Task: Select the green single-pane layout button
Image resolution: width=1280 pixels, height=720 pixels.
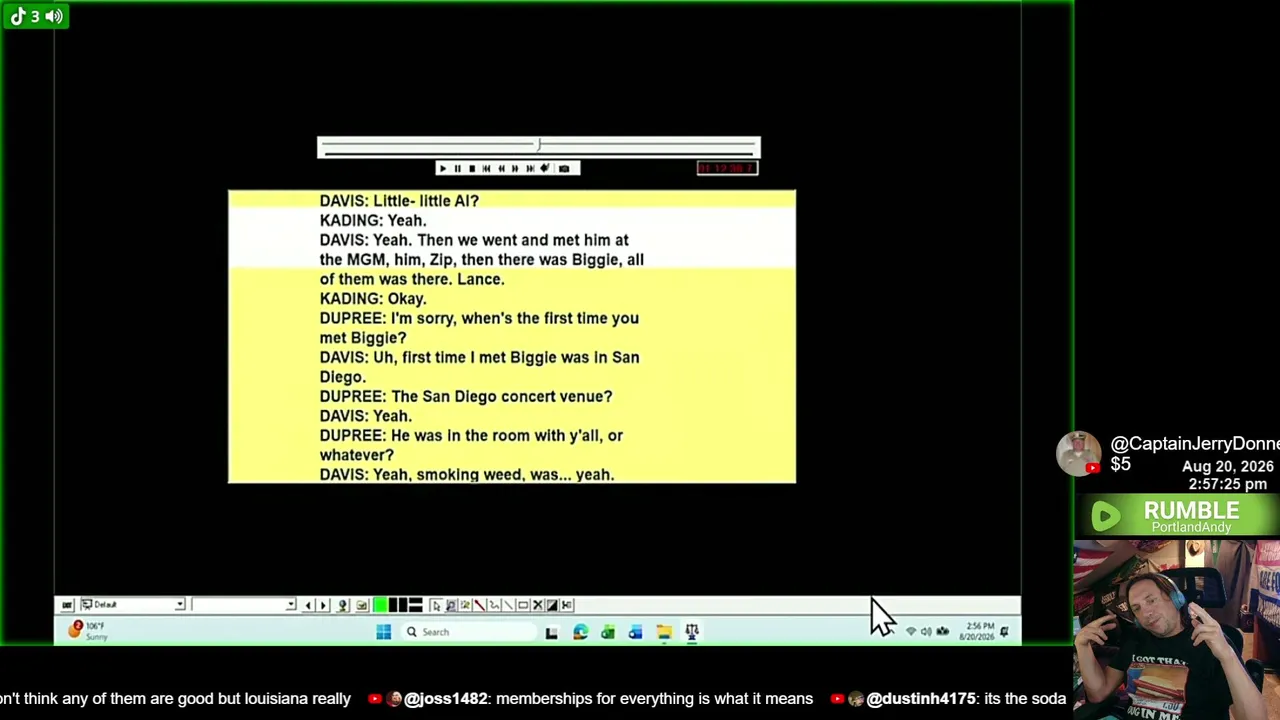Action: pyautogui.click(x=380, y=604)
